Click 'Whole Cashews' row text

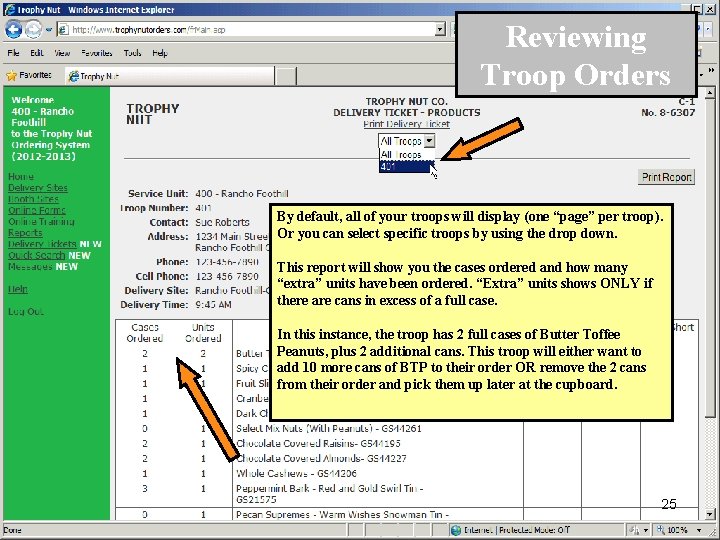pyautogui.click(x=296, y=473)
